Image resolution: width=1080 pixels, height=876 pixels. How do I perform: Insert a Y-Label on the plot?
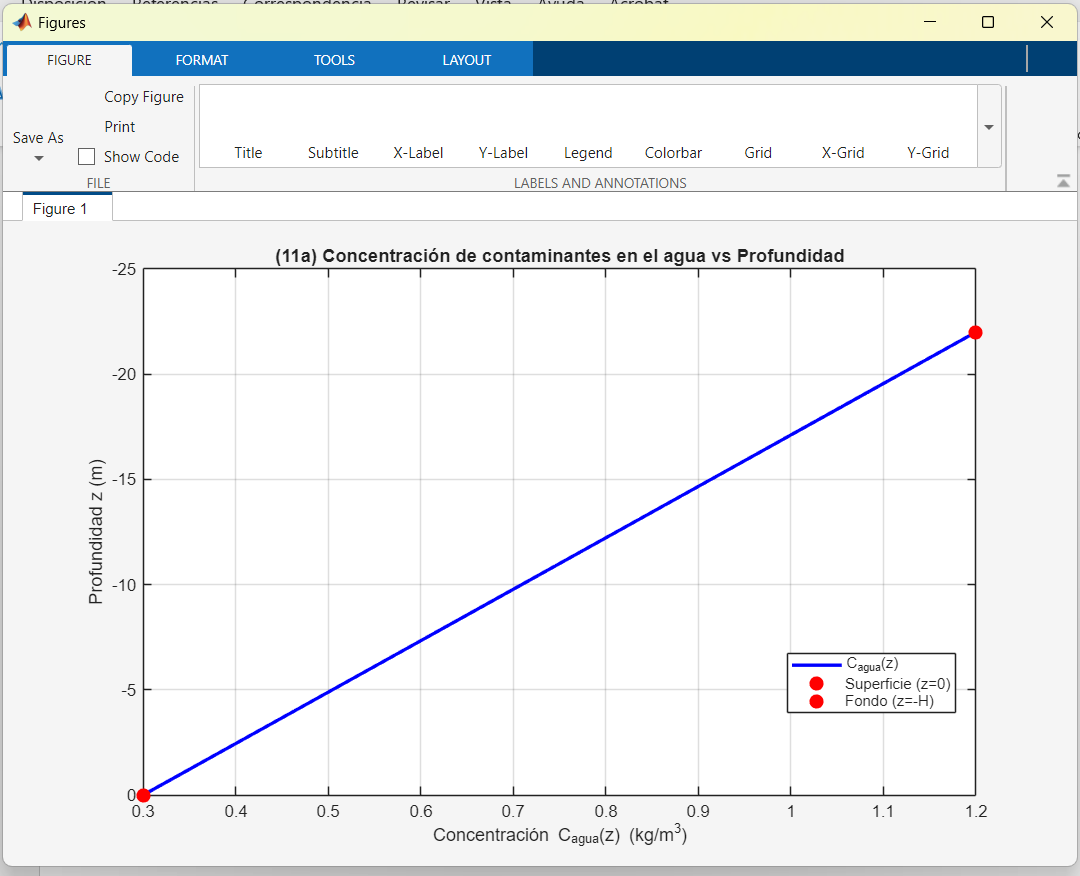click(503, 152)
